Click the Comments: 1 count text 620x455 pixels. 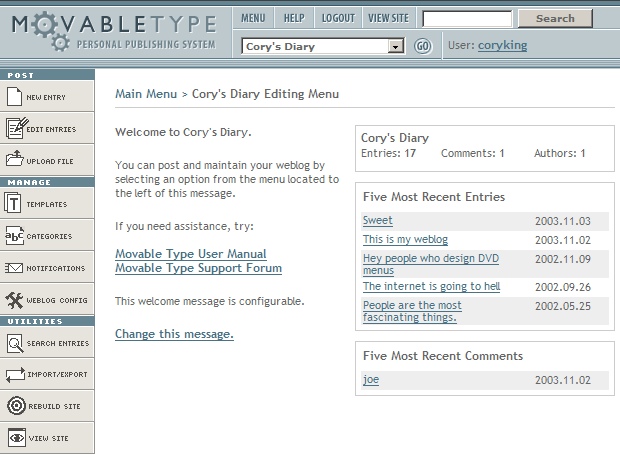coord(473,153)
